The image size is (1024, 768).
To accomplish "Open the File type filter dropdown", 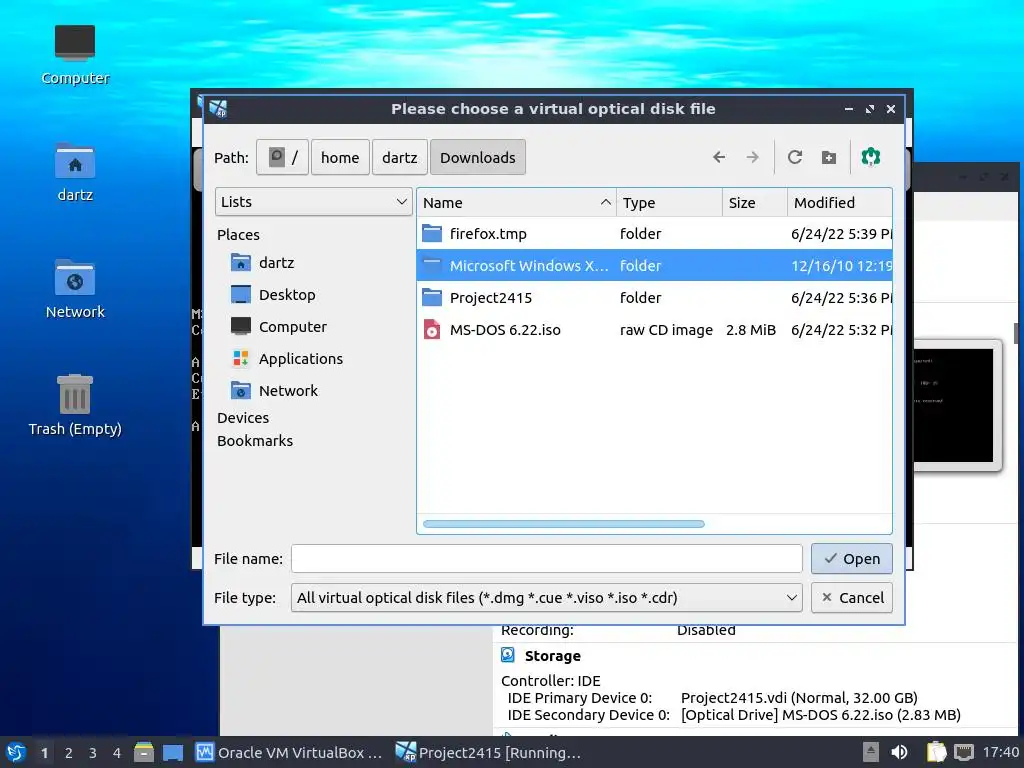I will 547,598.
